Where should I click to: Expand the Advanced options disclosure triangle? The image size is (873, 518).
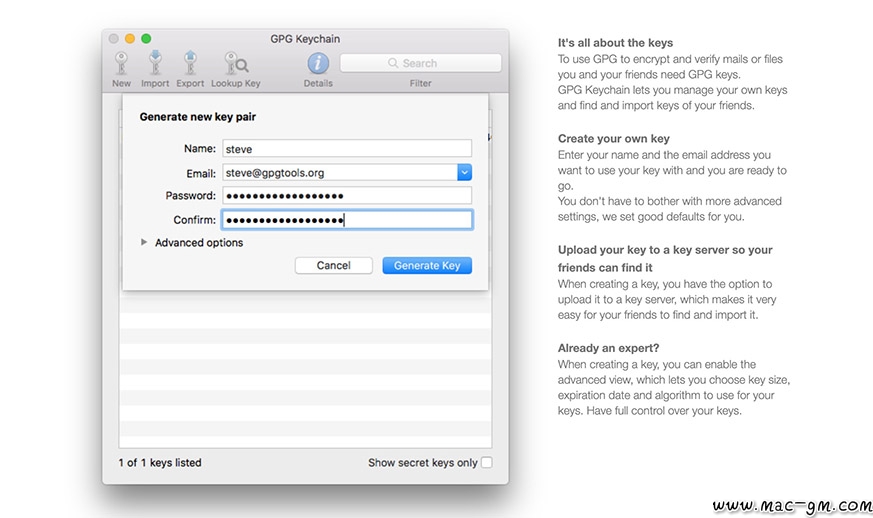click(144, 242)
